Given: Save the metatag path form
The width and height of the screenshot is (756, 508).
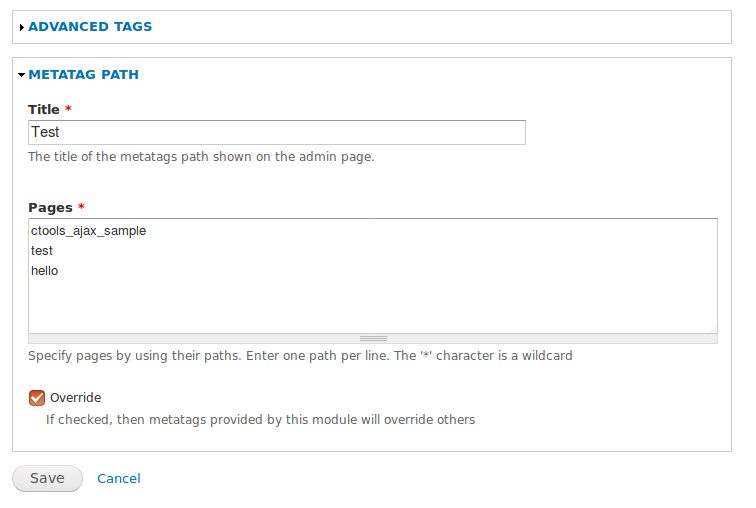Looking at the screenshot, I should (x=47, y=478).
